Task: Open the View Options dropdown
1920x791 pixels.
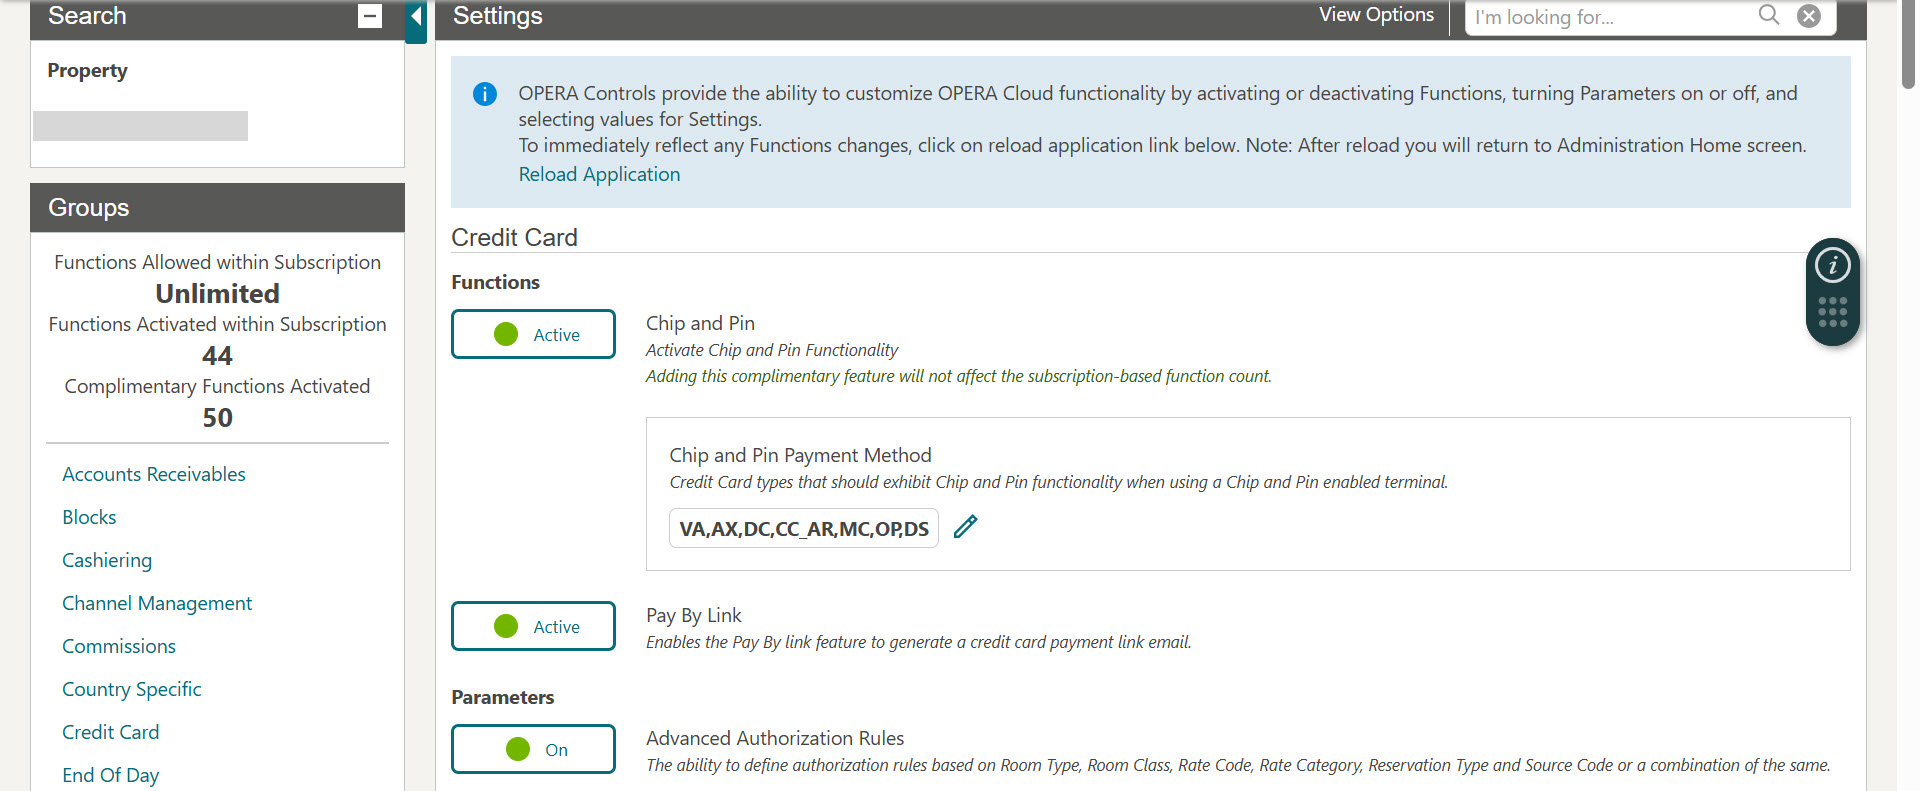Action: pyautogui.click(x=1376, y=14)
